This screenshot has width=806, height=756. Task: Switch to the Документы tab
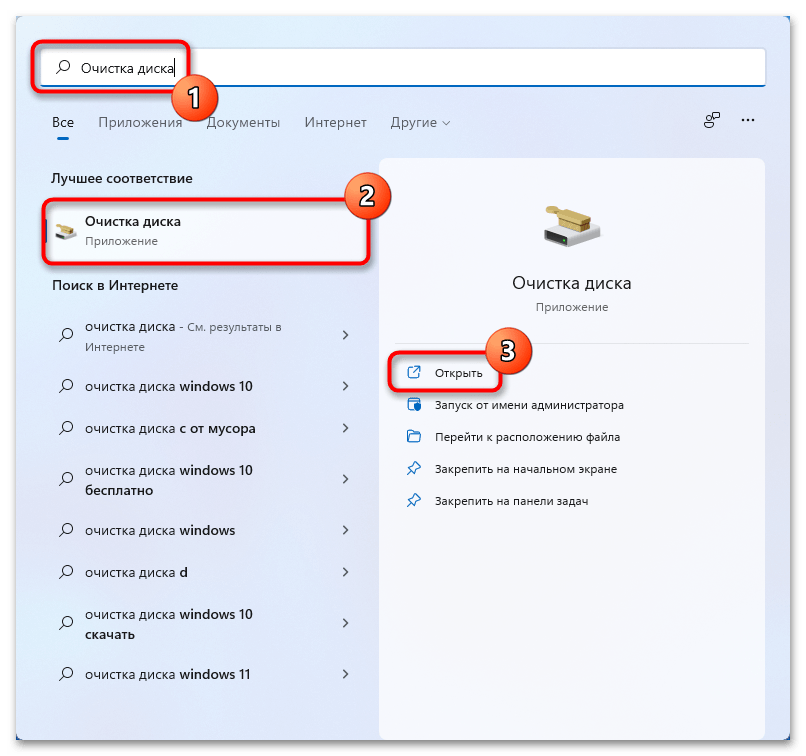[243, 122]
